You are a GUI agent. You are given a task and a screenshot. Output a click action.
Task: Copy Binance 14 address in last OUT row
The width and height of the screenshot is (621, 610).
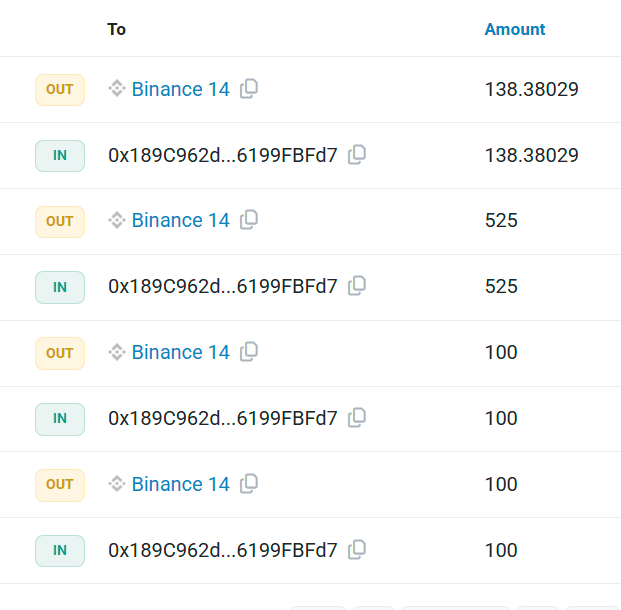click(x=249, y=484)
